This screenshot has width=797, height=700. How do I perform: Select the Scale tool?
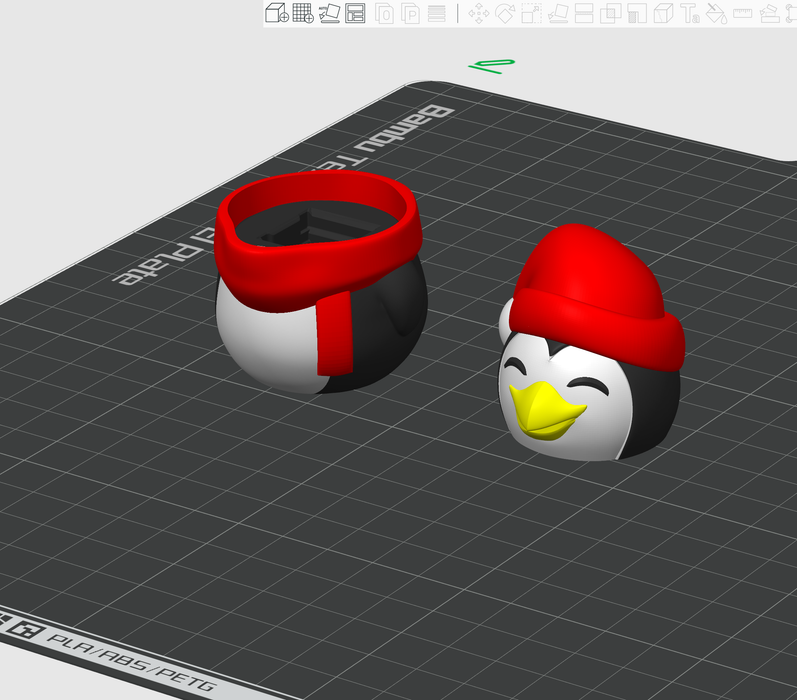[x=531, y=13]
